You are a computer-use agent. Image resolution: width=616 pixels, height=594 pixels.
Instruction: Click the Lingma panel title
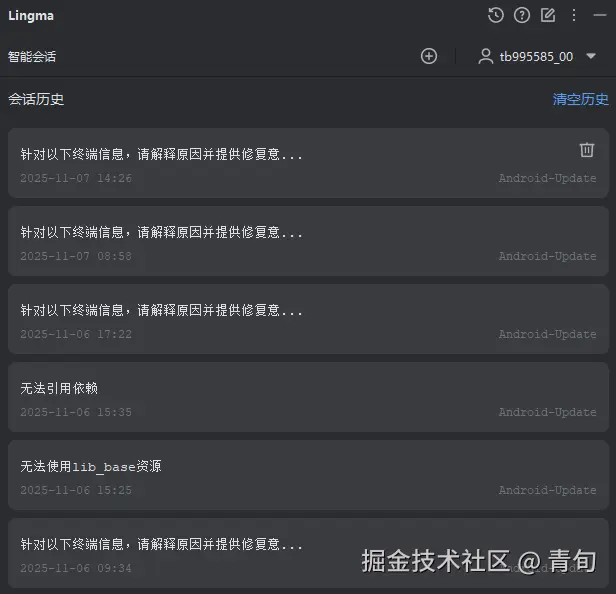31,16
